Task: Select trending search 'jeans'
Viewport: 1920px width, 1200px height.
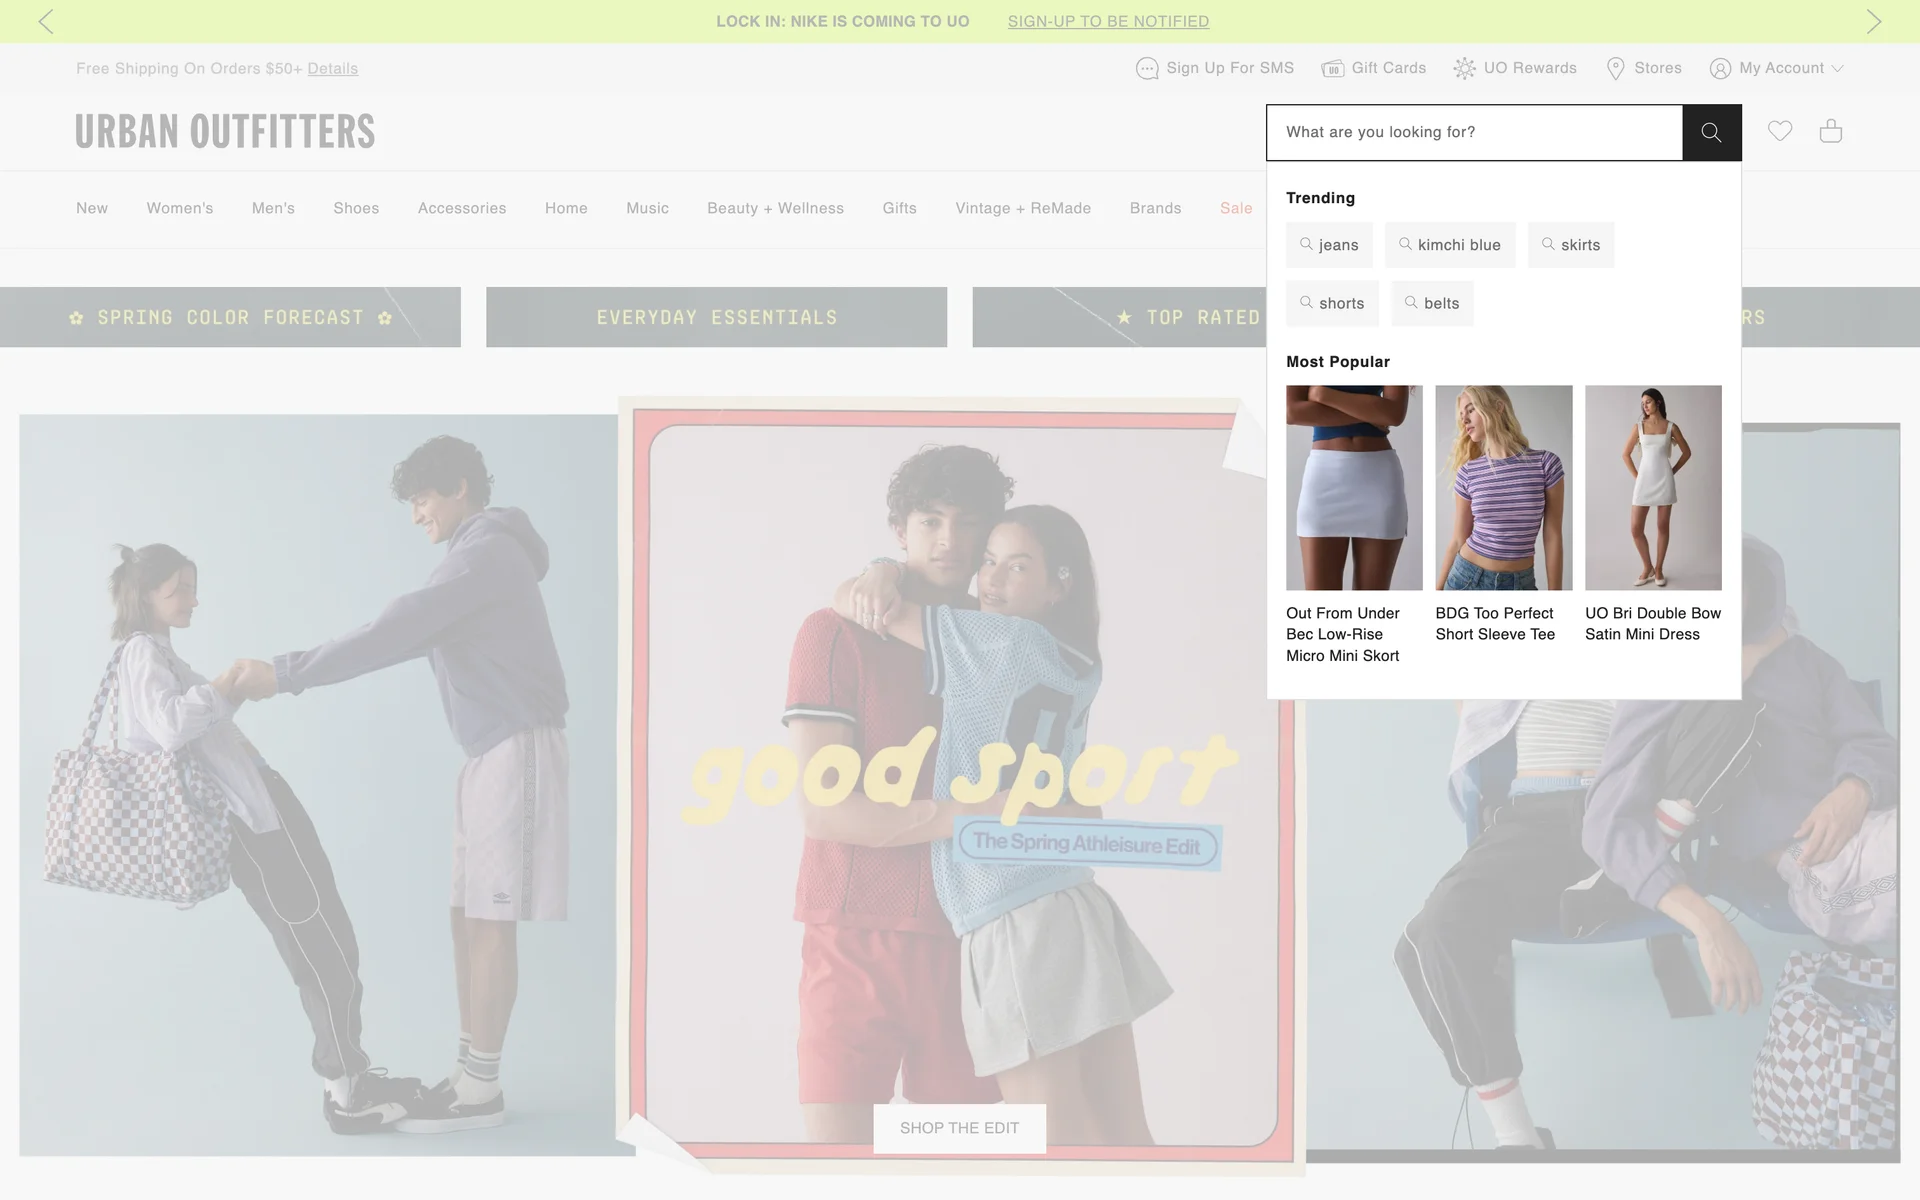Action: [x=1329, y=245]
